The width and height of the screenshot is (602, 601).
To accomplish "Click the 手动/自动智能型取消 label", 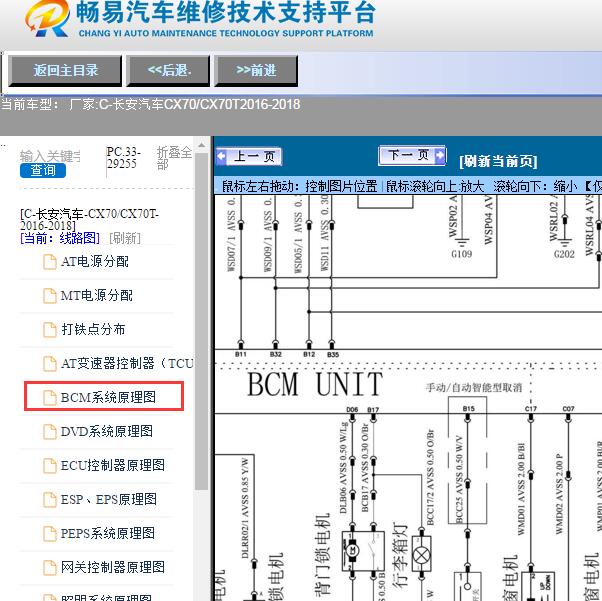I will [474, 387].
